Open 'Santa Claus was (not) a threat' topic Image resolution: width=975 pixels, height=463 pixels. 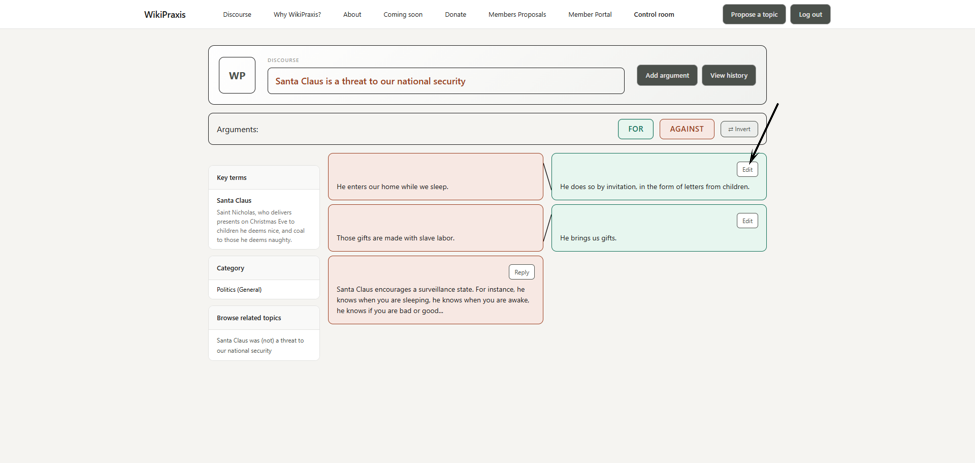click(x=260, y=346)
